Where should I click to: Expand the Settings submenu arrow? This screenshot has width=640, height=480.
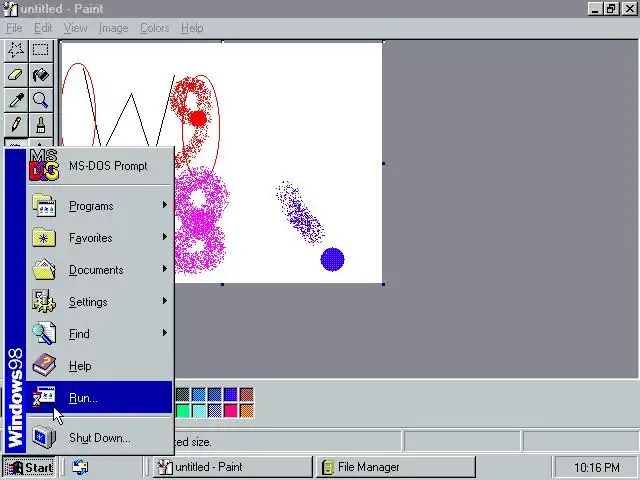(x=164, y=301)
